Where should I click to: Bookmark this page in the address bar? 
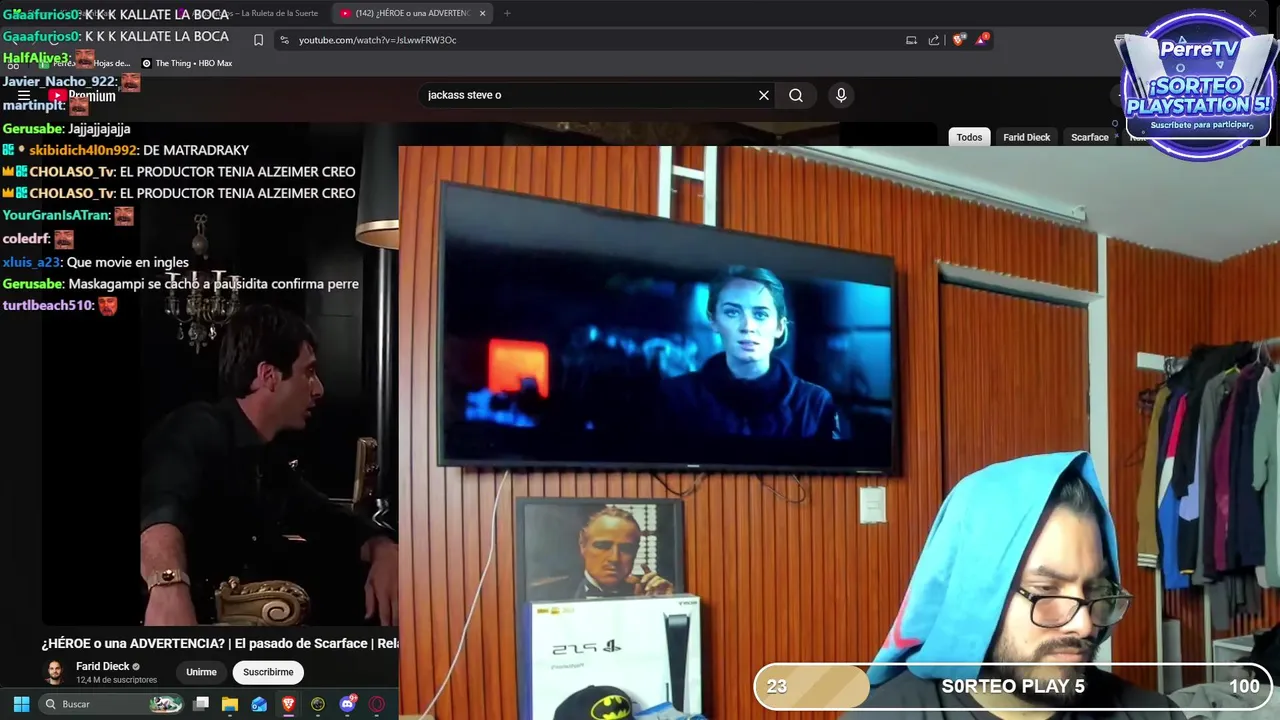(x=258, y=40)
